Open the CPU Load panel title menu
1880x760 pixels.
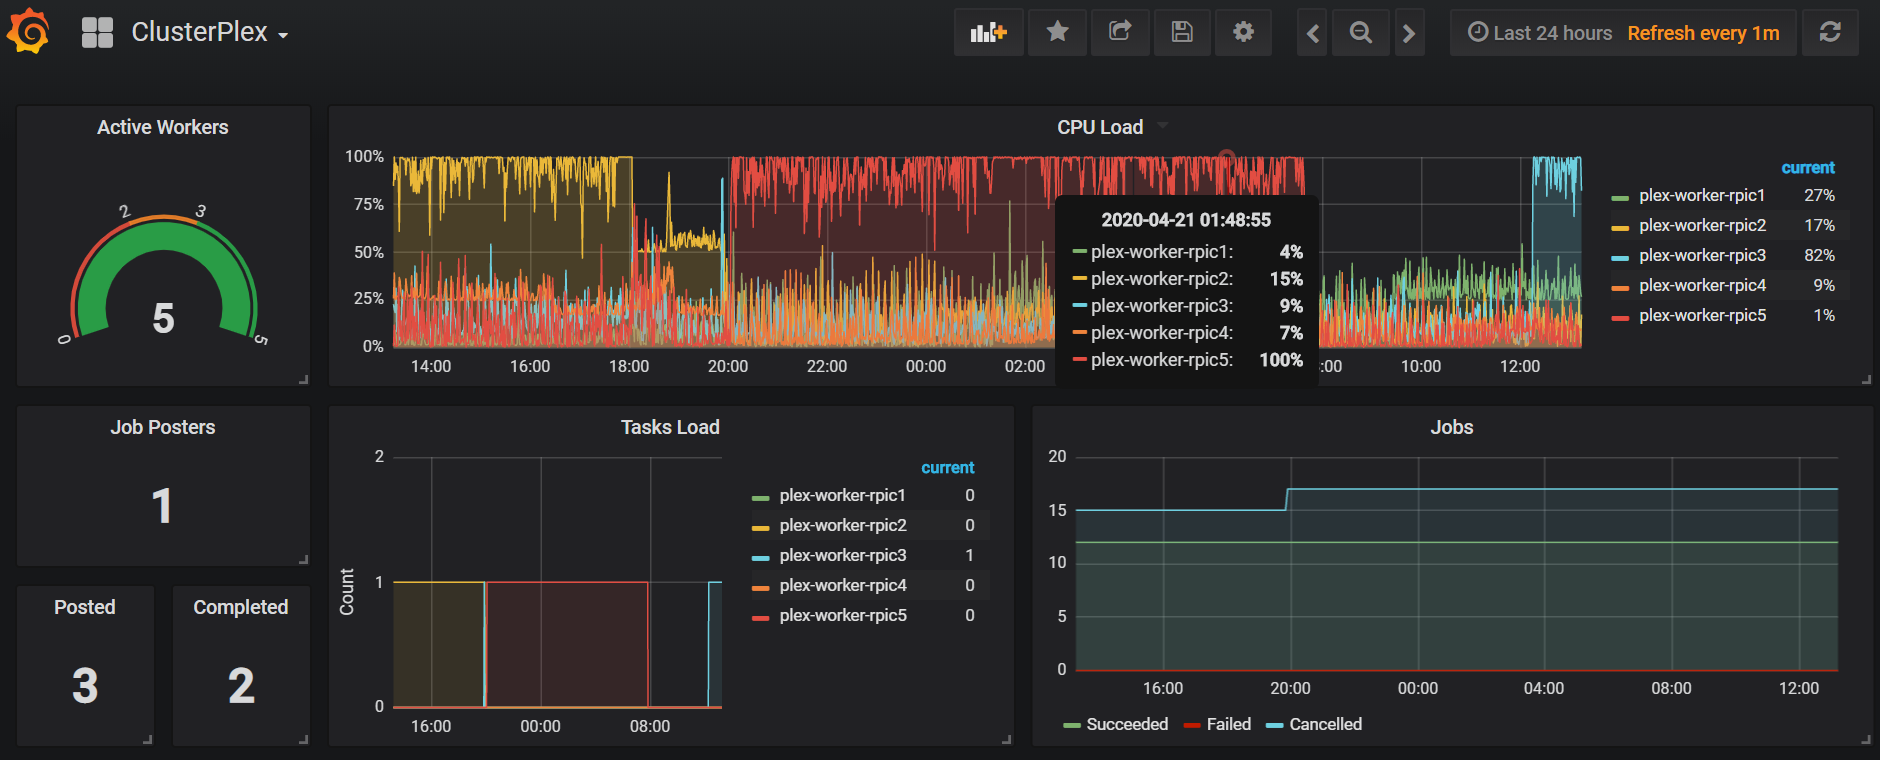[1100, 127]
